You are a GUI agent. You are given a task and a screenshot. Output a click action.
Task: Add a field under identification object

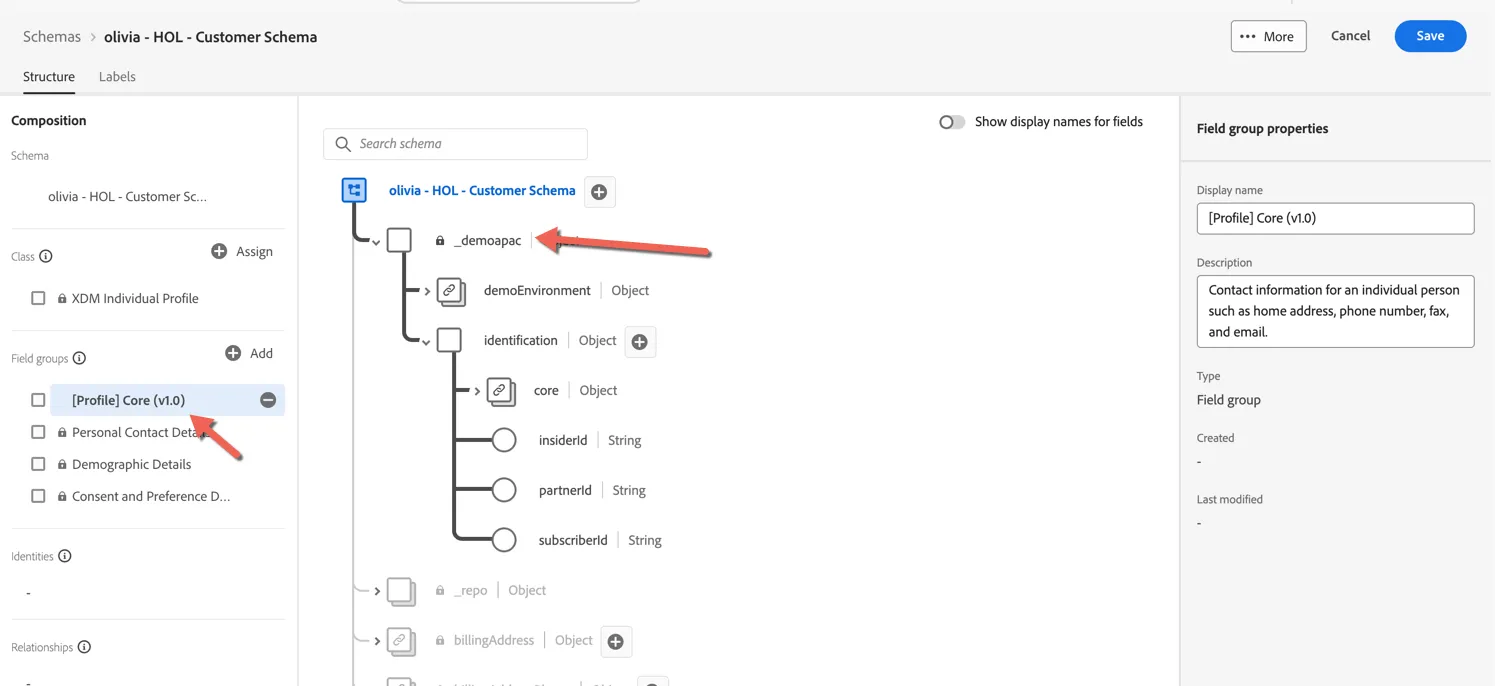point(640,342)
